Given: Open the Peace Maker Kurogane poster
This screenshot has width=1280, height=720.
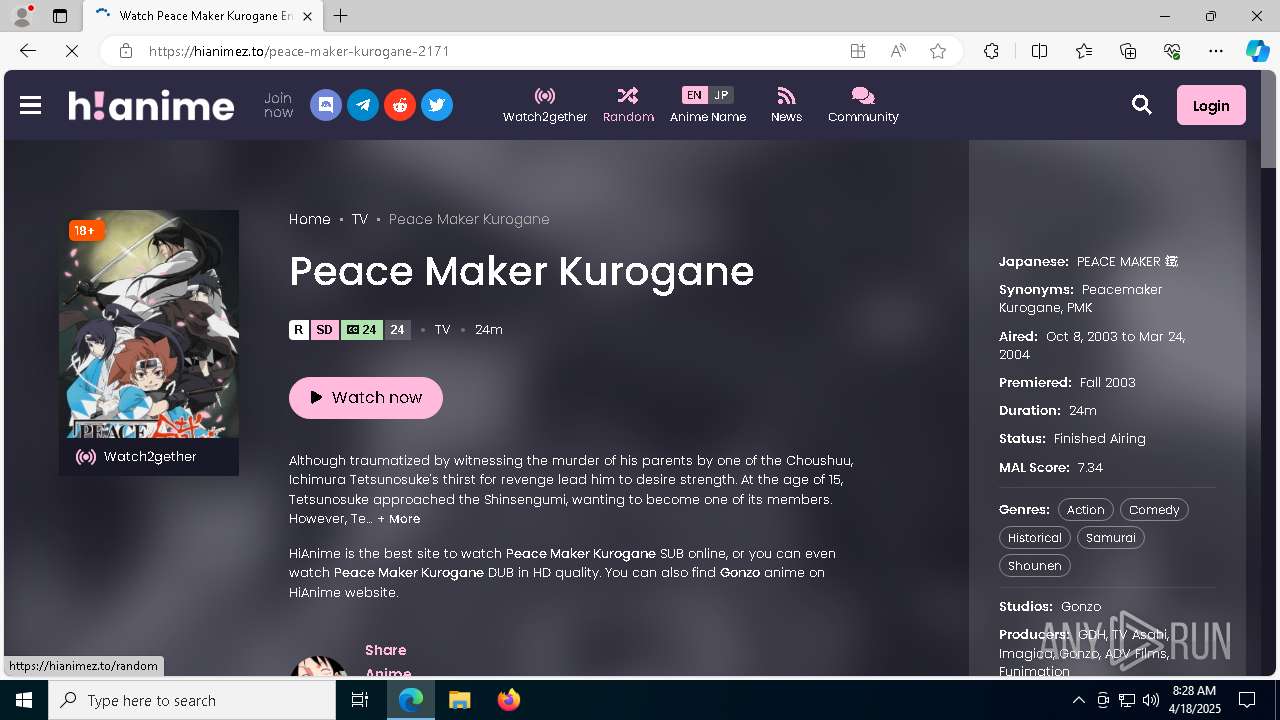Looking at the screenshot, I should point(149,324).
